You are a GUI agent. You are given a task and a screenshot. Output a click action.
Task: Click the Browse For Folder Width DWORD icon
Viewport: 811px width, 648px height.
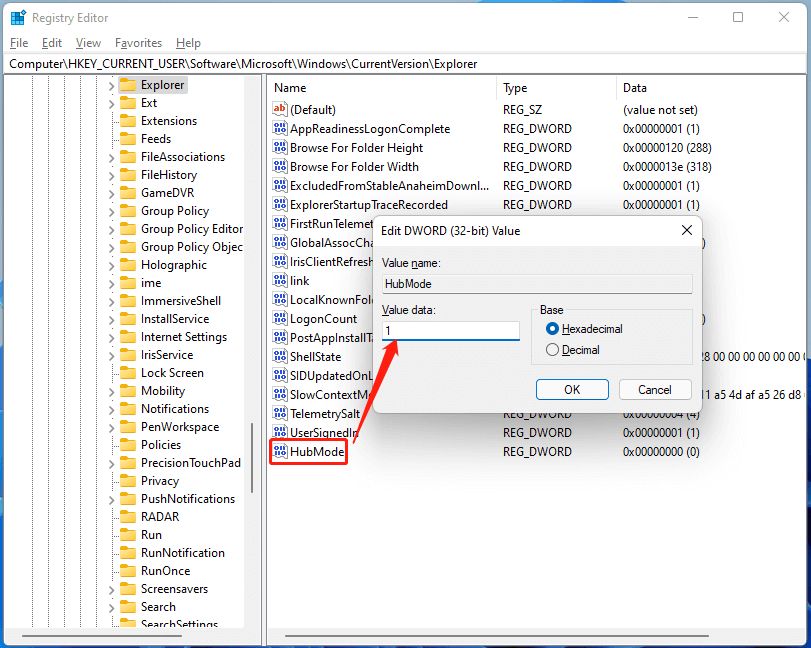280,167
